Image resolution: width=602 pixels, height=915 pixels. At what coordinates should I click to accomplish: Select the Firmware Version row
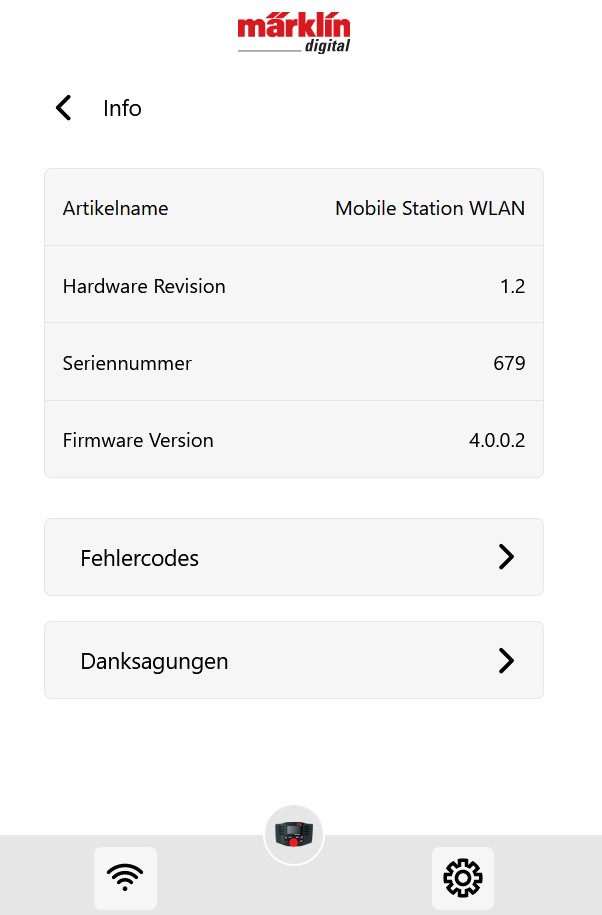point(294,439)
